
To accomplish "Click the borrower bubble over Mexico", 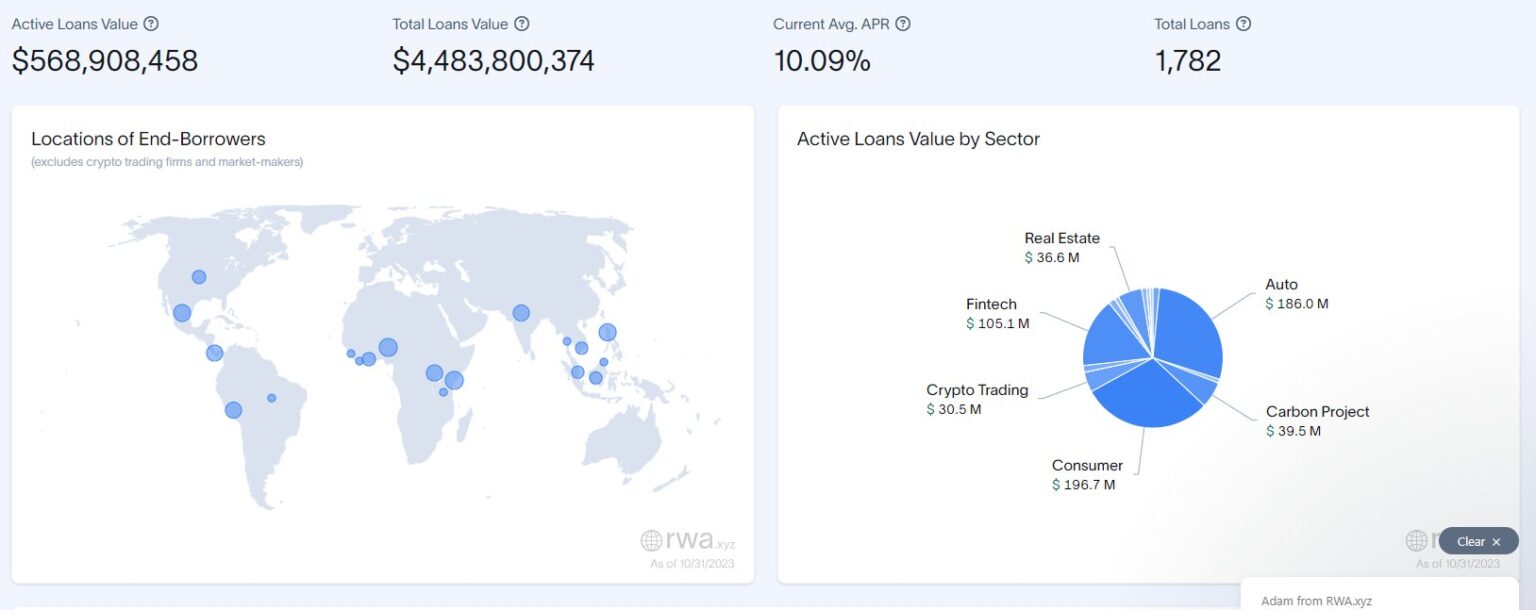I will tap(182, 313).
